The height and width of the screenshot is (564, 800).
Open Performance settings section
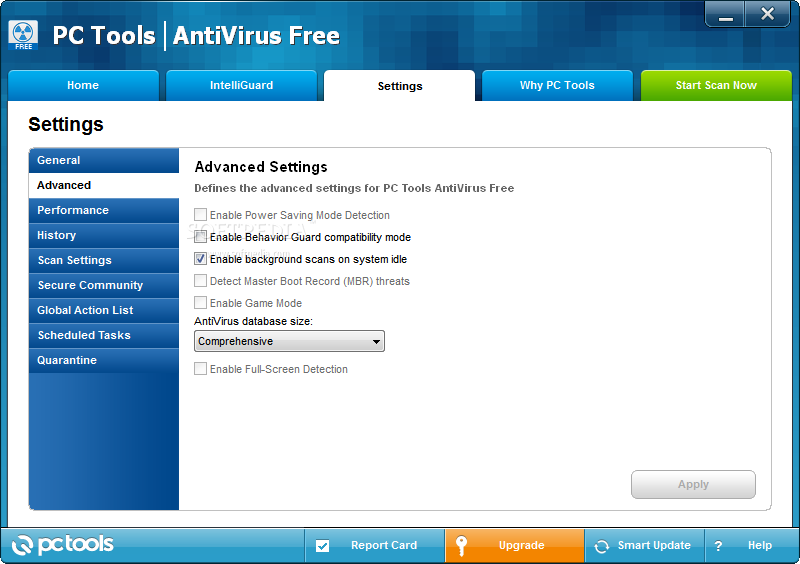point(104,210)
